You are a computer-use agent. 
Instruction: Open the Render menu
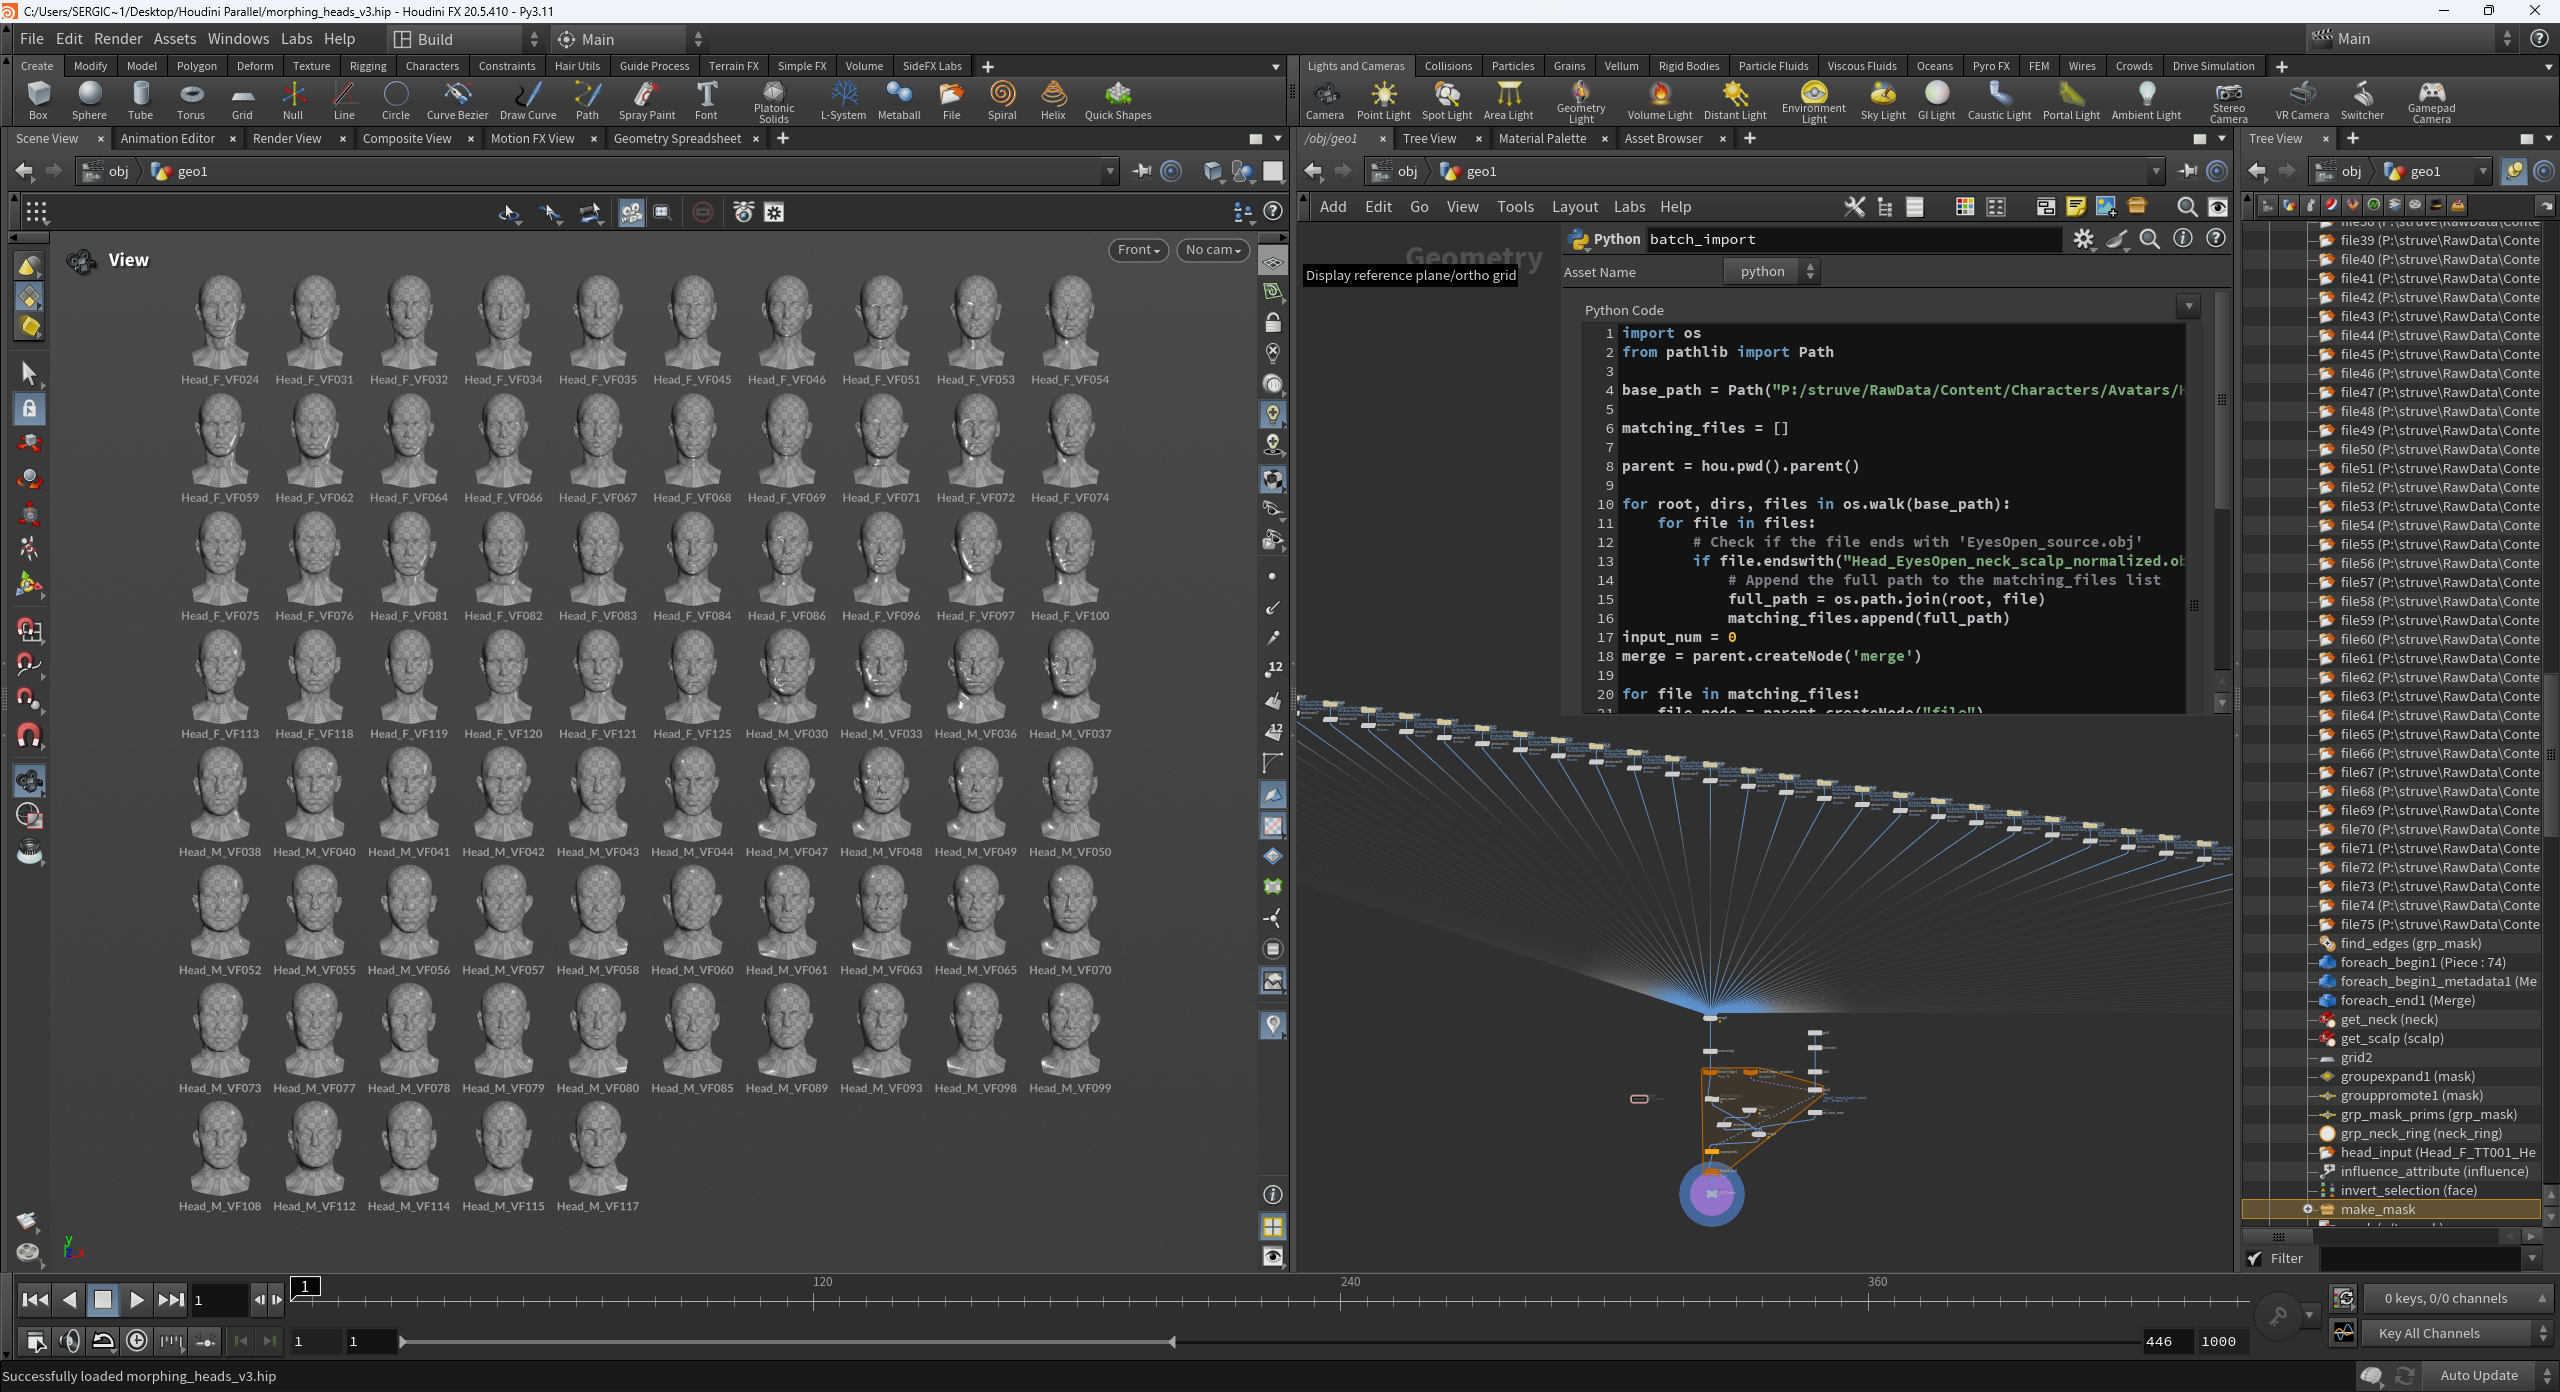coord(118,39)
